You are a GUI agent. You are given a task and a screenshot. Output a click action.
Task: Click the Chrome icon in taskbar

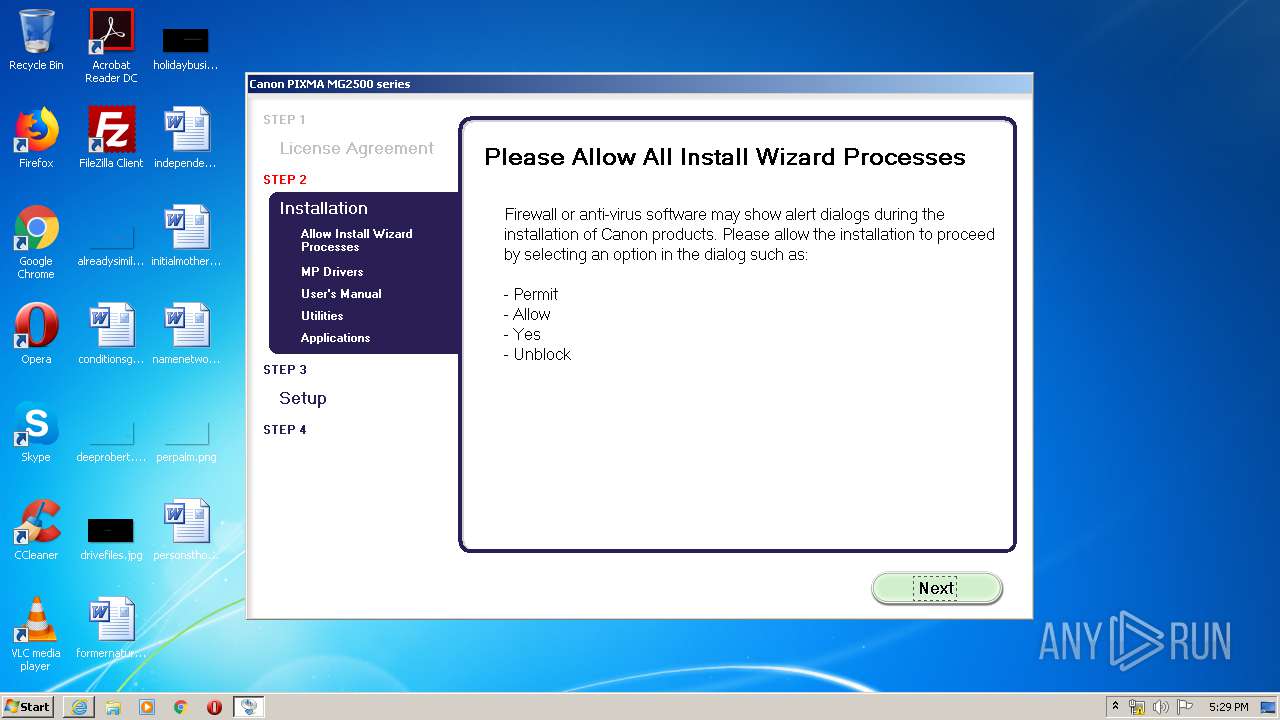[x=181, y=707]
